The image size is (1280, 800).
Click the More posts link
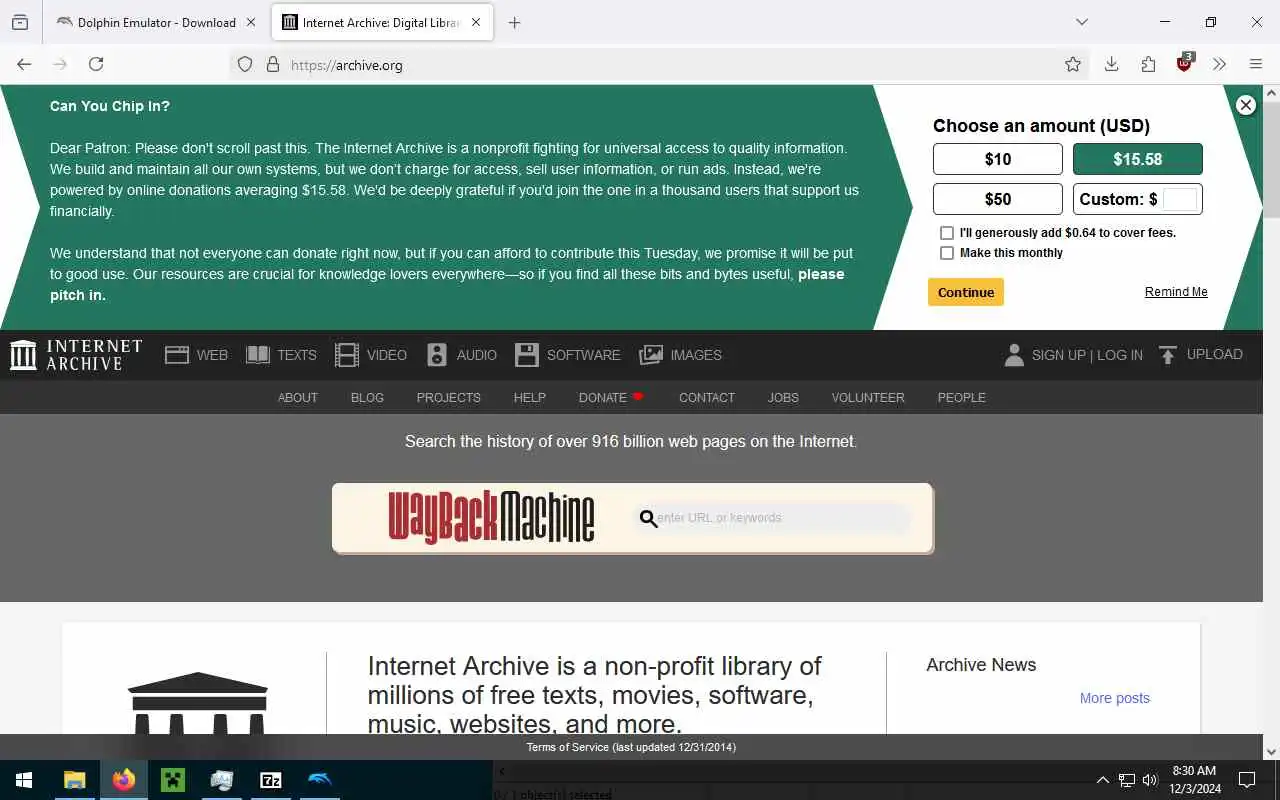[x=1115, y=698]
